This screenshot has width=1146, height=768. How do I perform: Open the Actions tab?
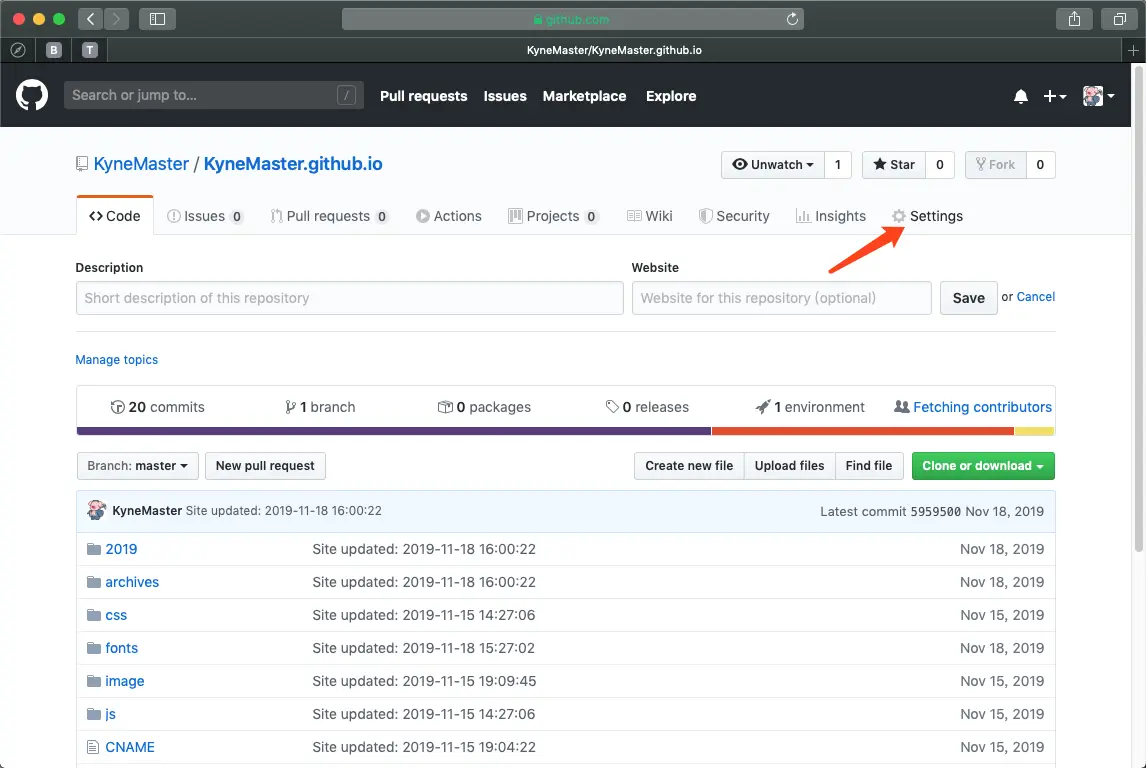click(x=449, y=216)
